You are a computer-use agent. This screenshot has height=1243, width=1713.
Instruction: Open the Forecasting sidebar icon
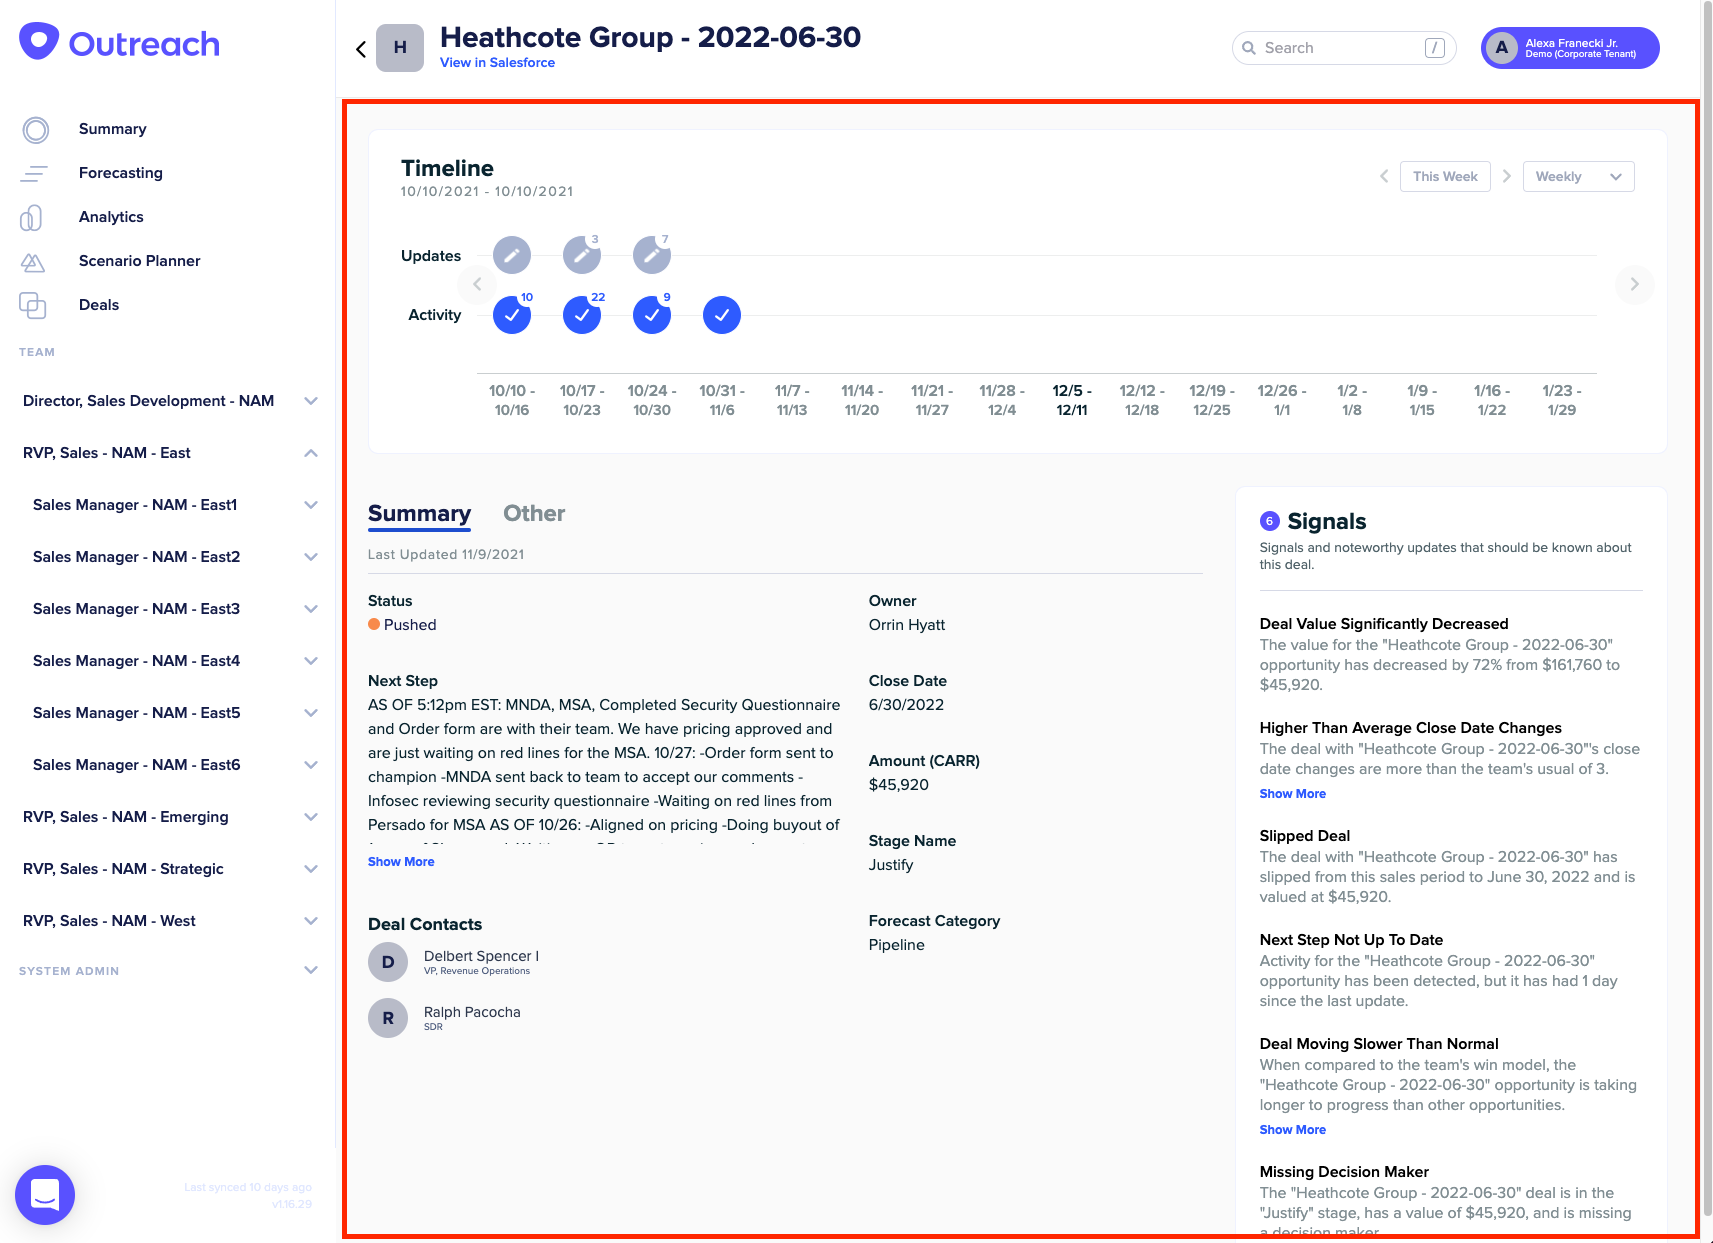(x=35, y=173)
